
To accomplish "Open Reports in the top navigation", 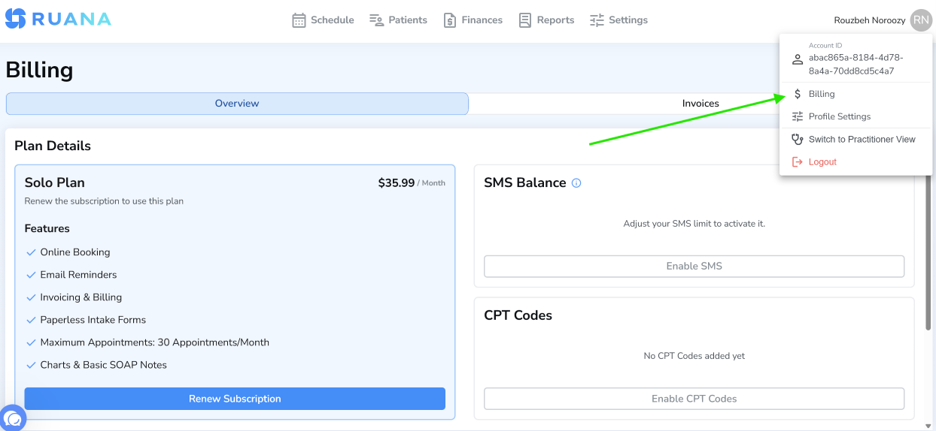I will [x=547, y=20].
